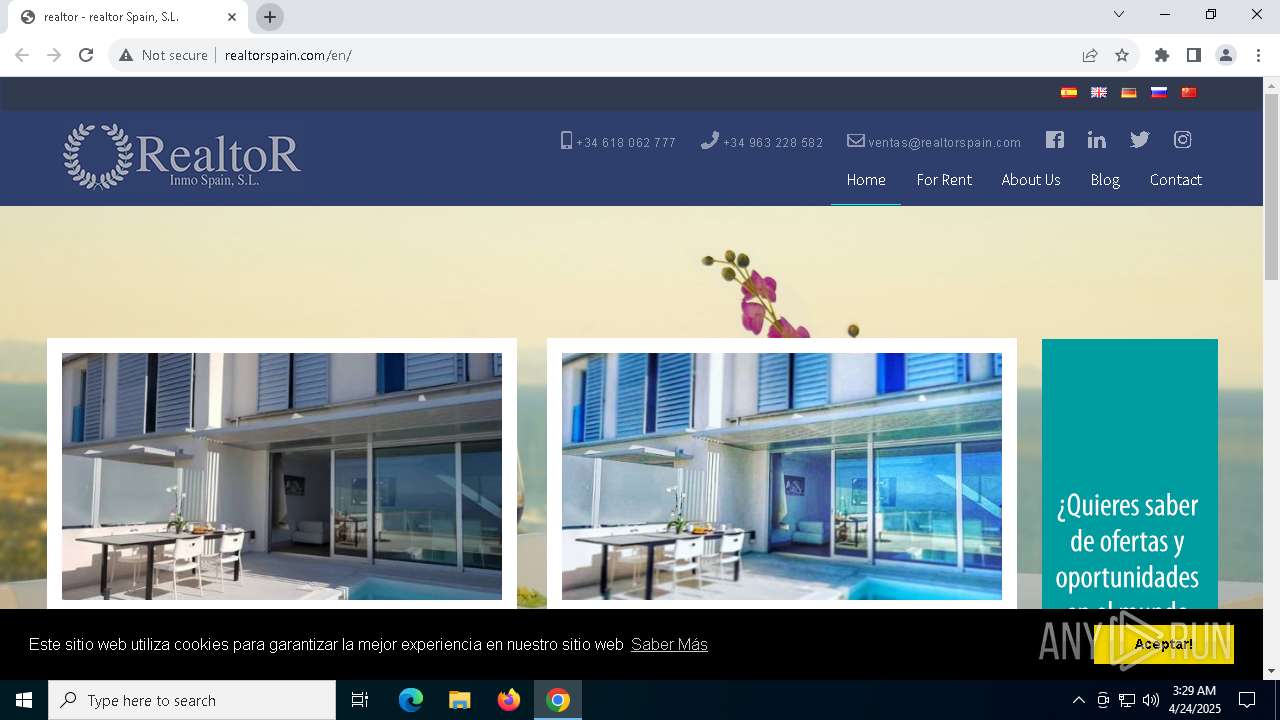Expand the tab search chevron

coord(1119,14)
